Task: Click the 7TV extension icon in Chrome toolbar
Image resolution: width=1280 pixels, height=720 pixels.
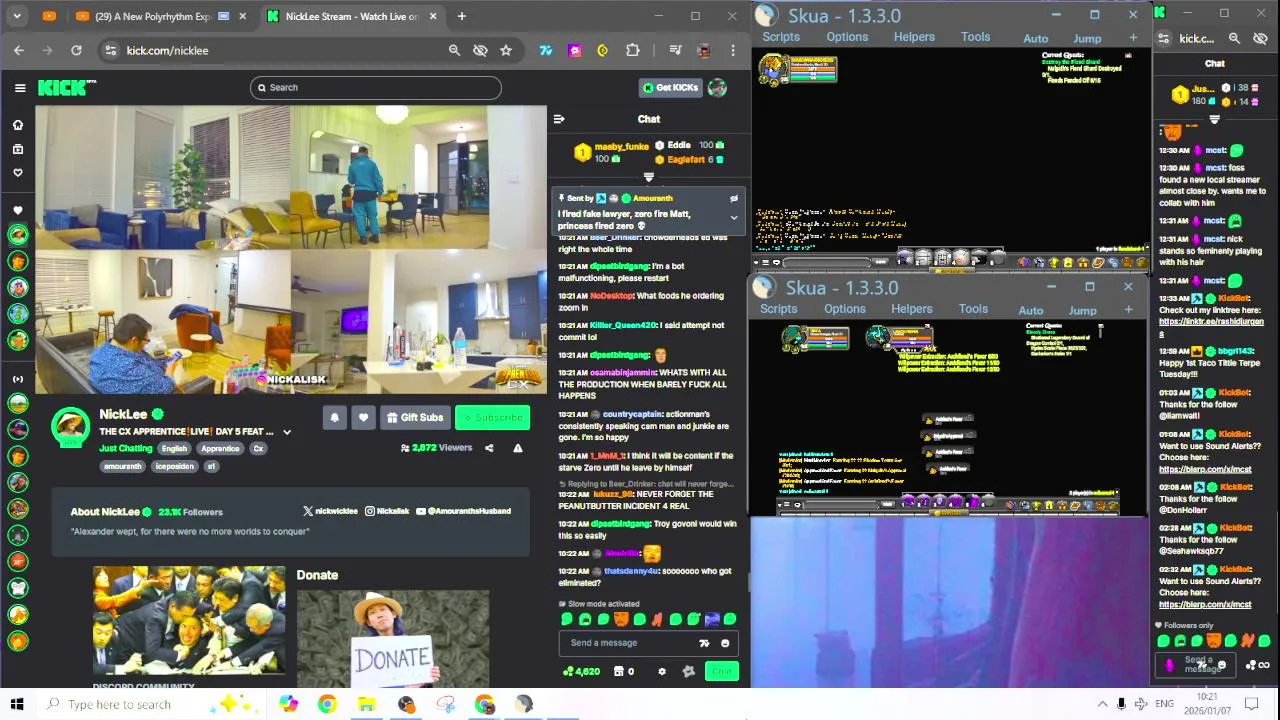Action: pos(546,50)
